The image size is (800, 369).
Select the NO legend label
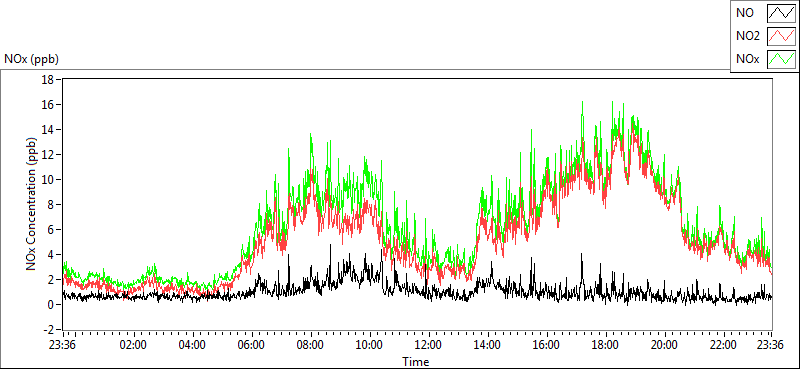click(744, 13)
